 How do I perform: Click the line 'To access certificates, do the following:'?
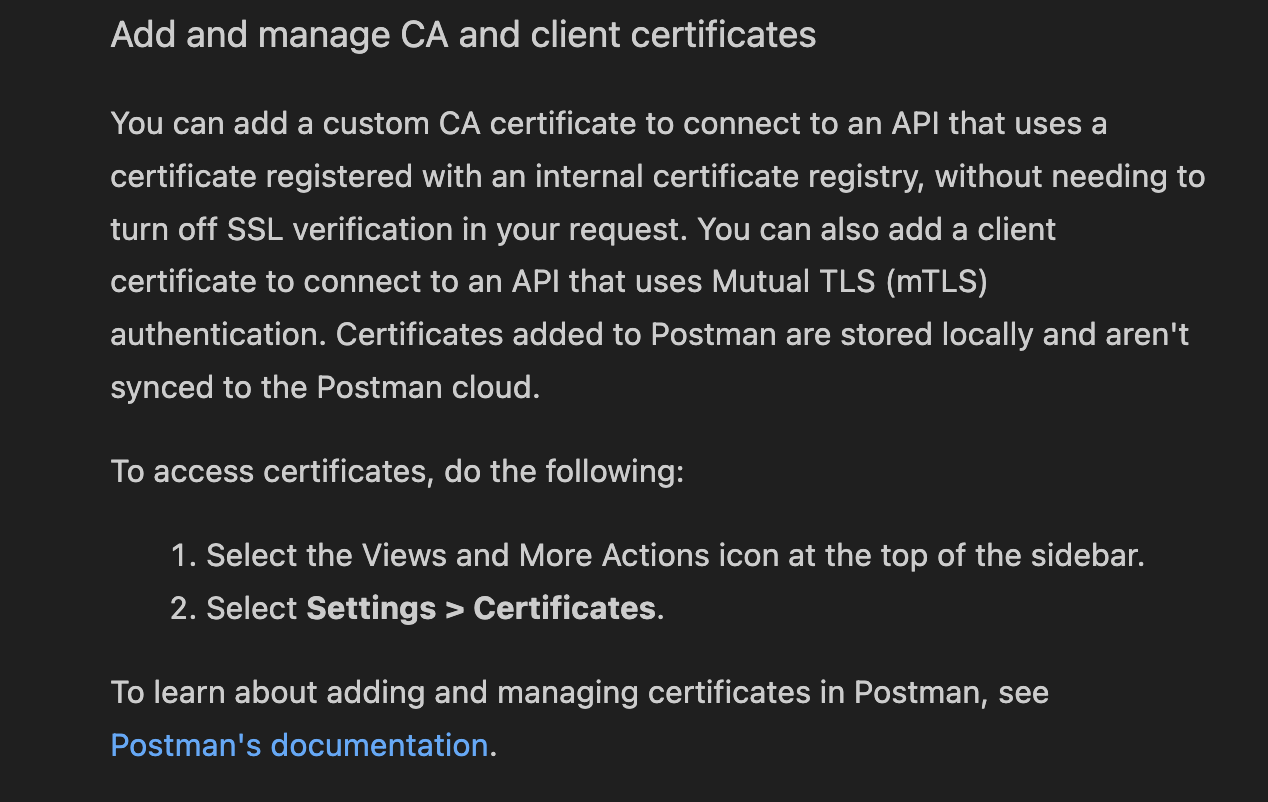point(397,471)
